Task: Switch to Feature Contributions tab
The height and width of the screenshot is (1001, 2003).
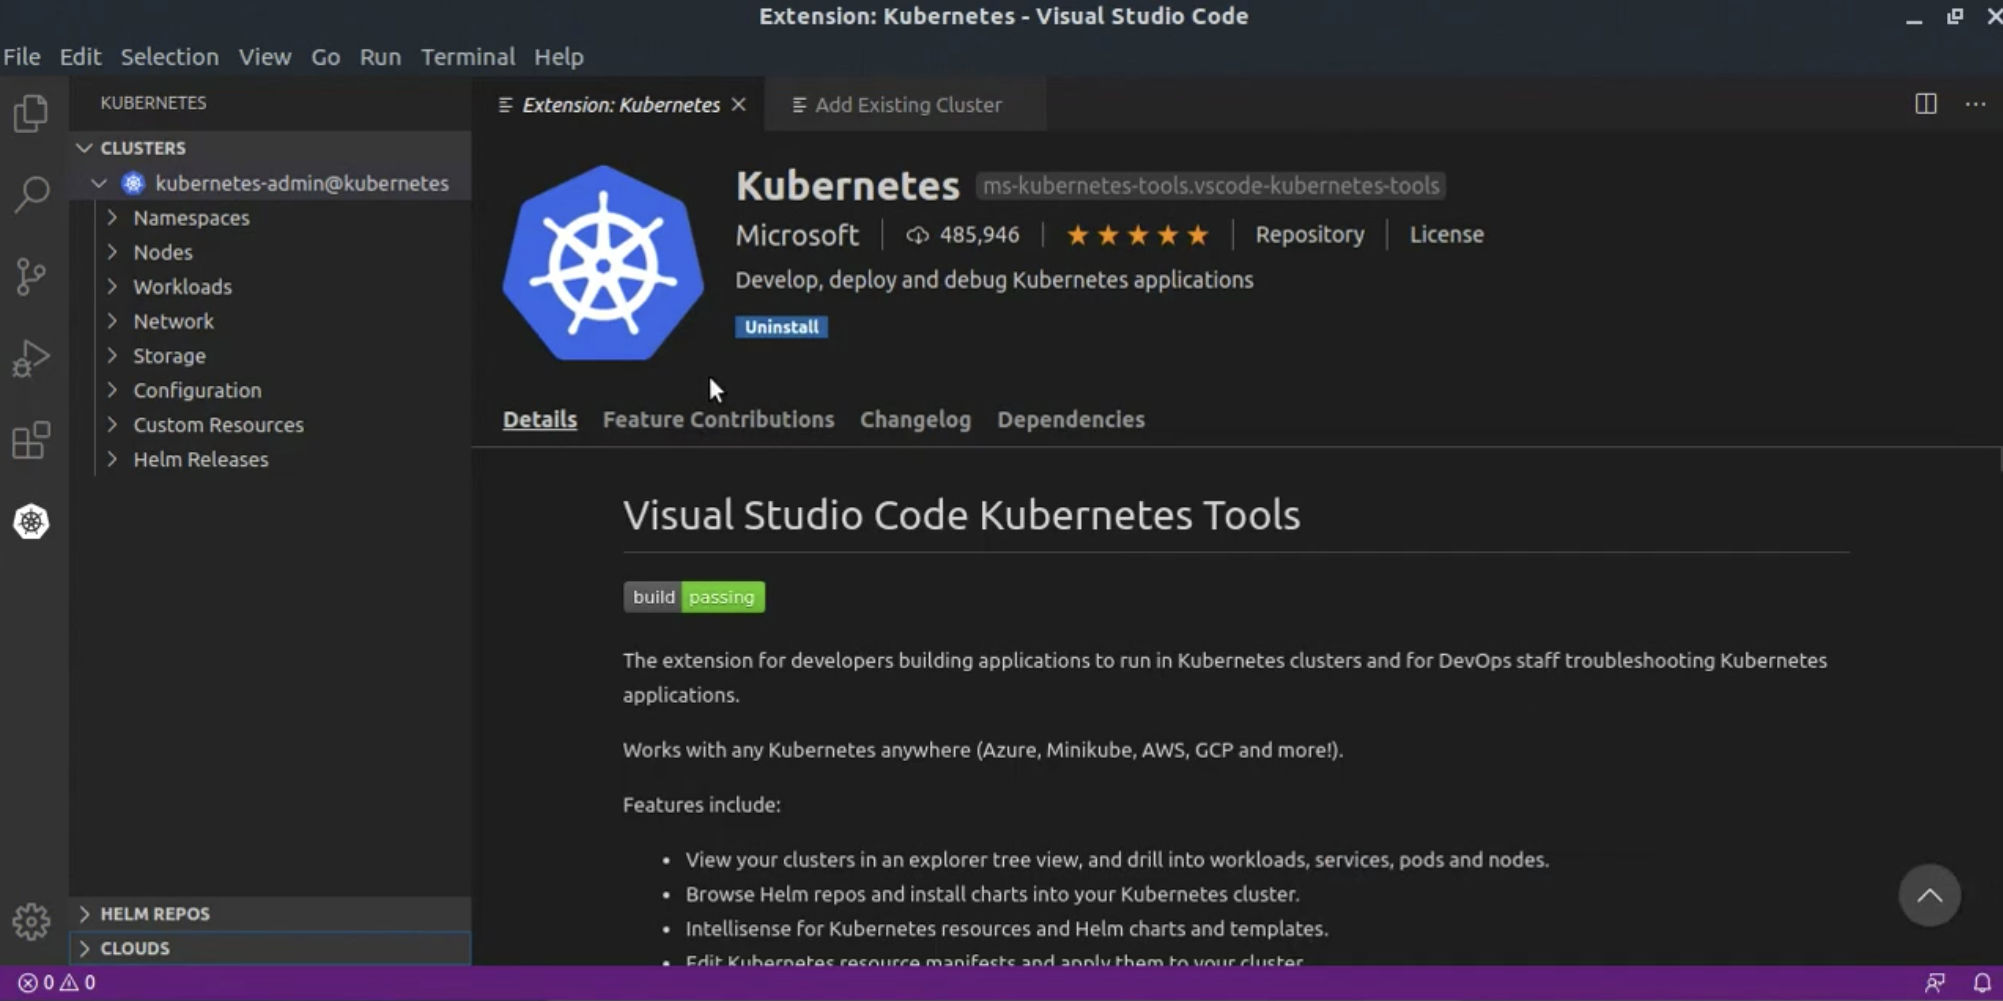Action: (718, 420)
